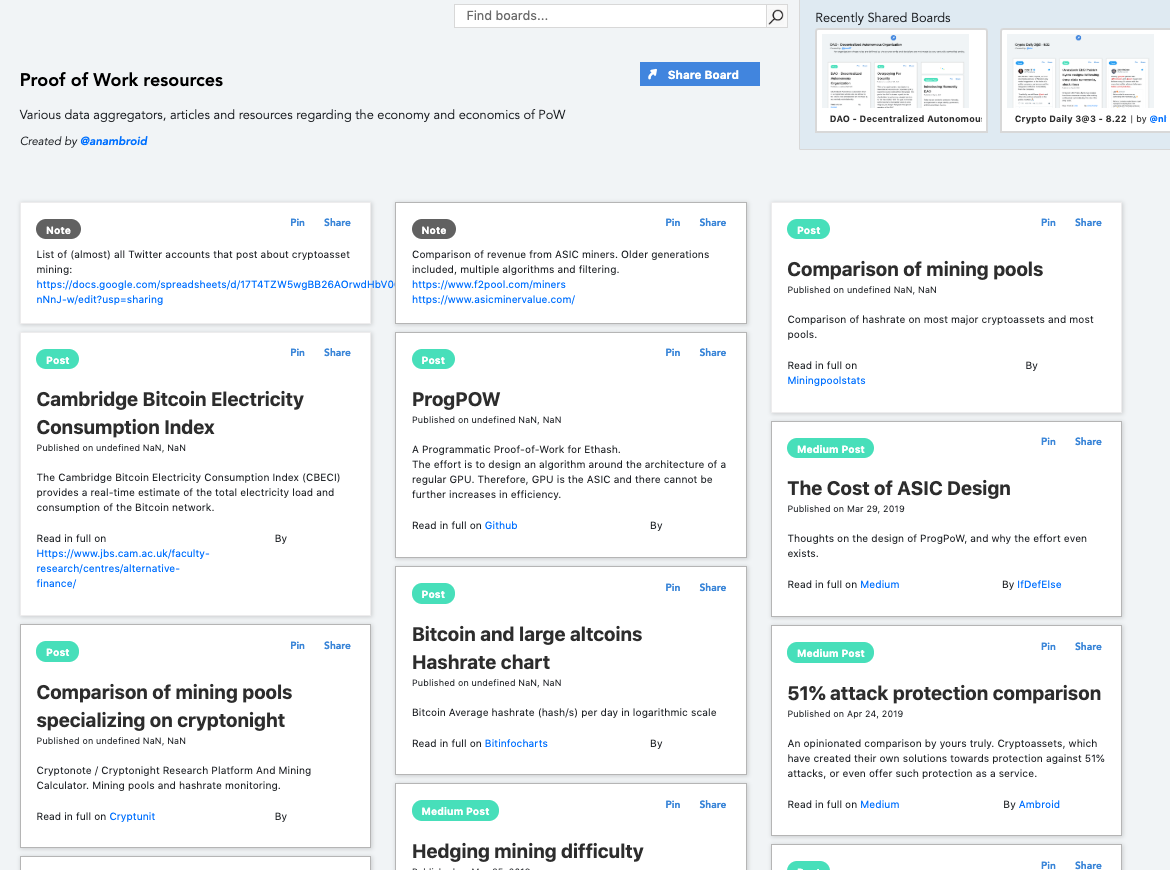
Task: Click the Share Board button
Action: tap(700, 75)
